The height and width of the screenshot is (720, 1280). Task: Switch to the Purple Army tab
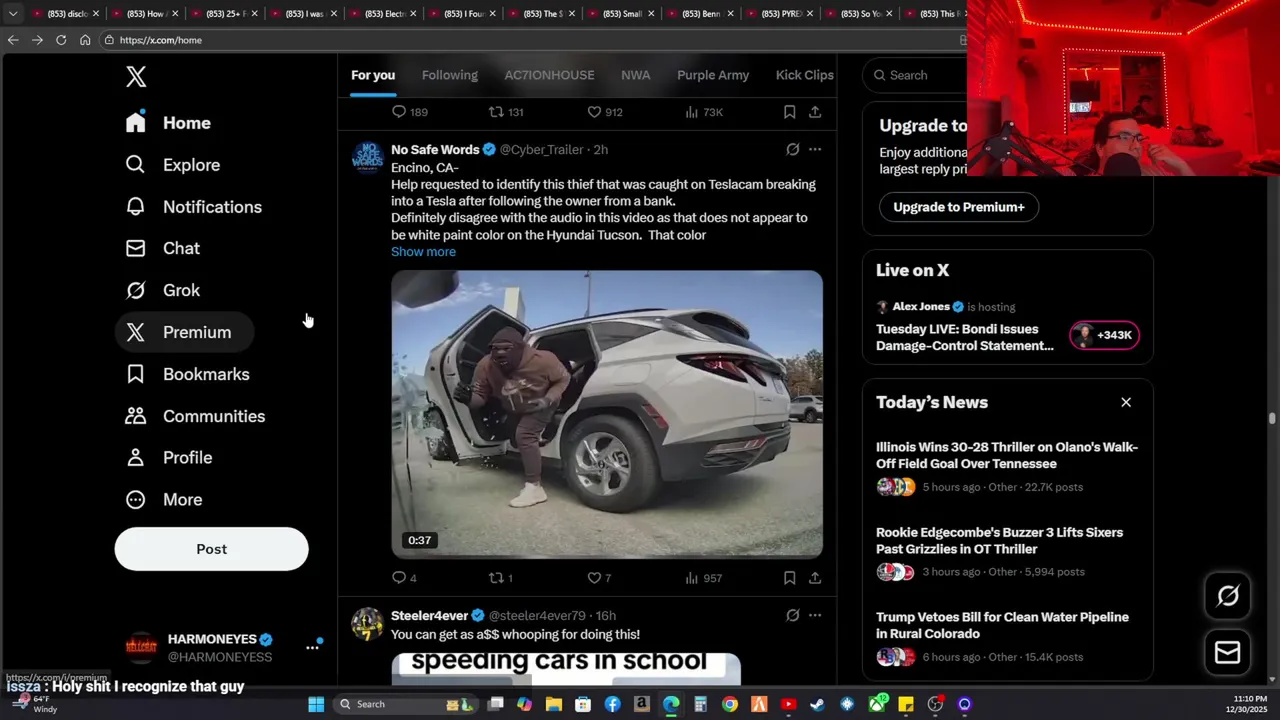coord(713,75)
